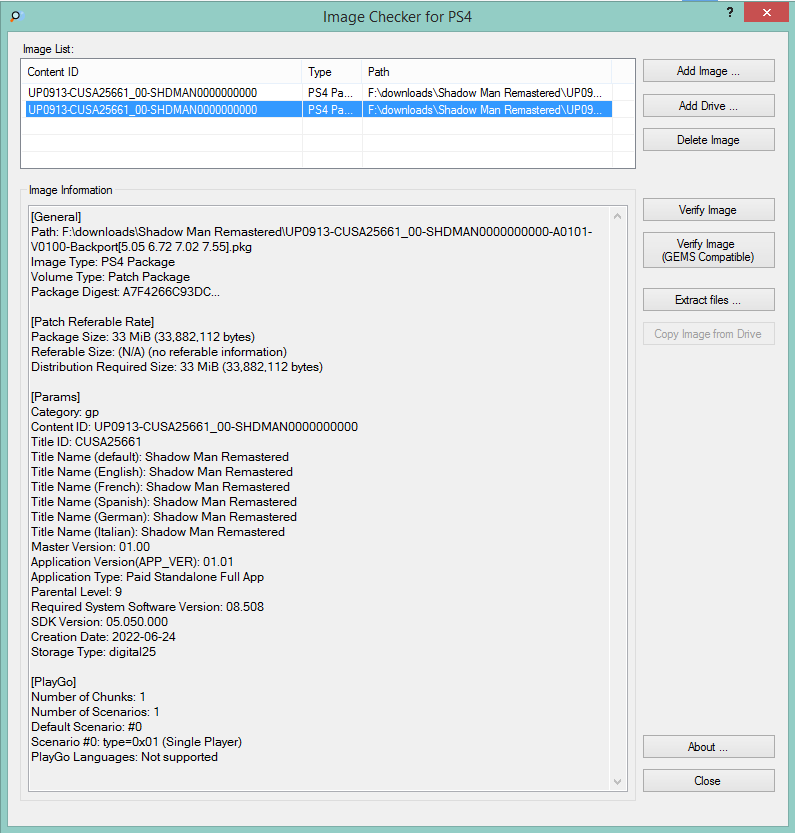Image resolution: width=795 pixels, height=833 pixels.
Task: Click the Master Version: 01.00 line
Action: pyautogui.click(x=90, y=547)
